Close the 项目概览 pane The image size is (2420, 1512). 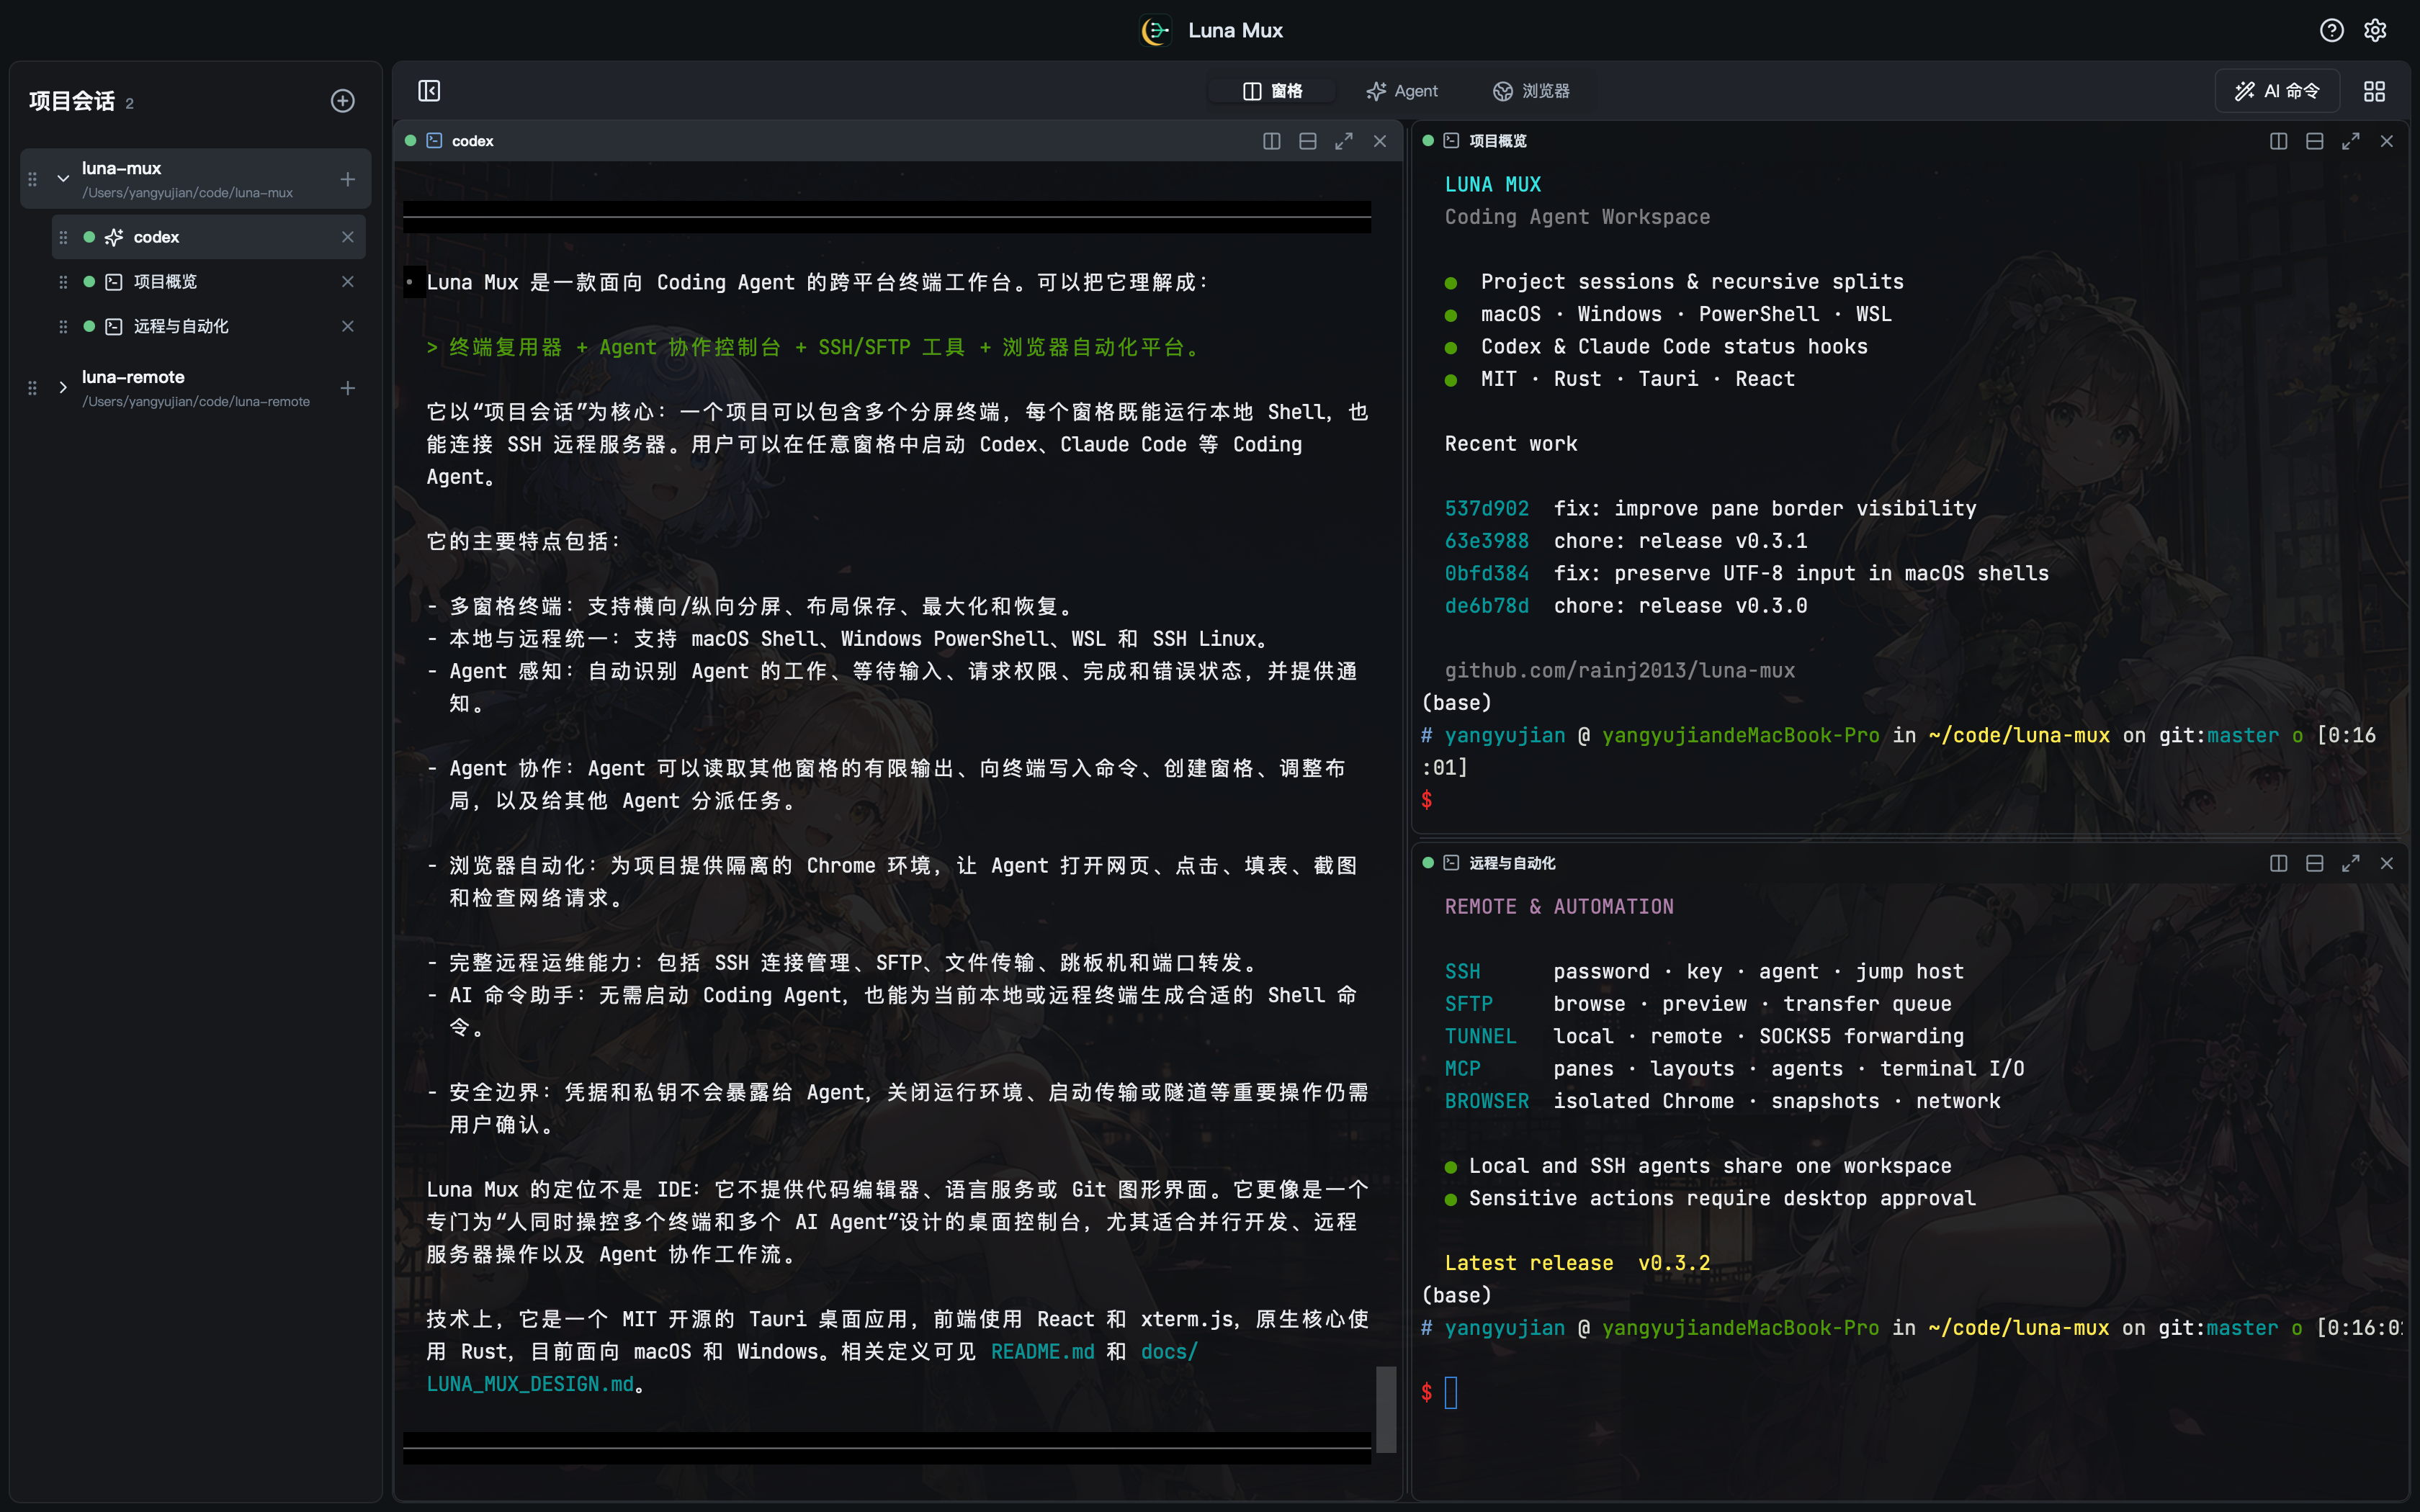point(2386,141)
